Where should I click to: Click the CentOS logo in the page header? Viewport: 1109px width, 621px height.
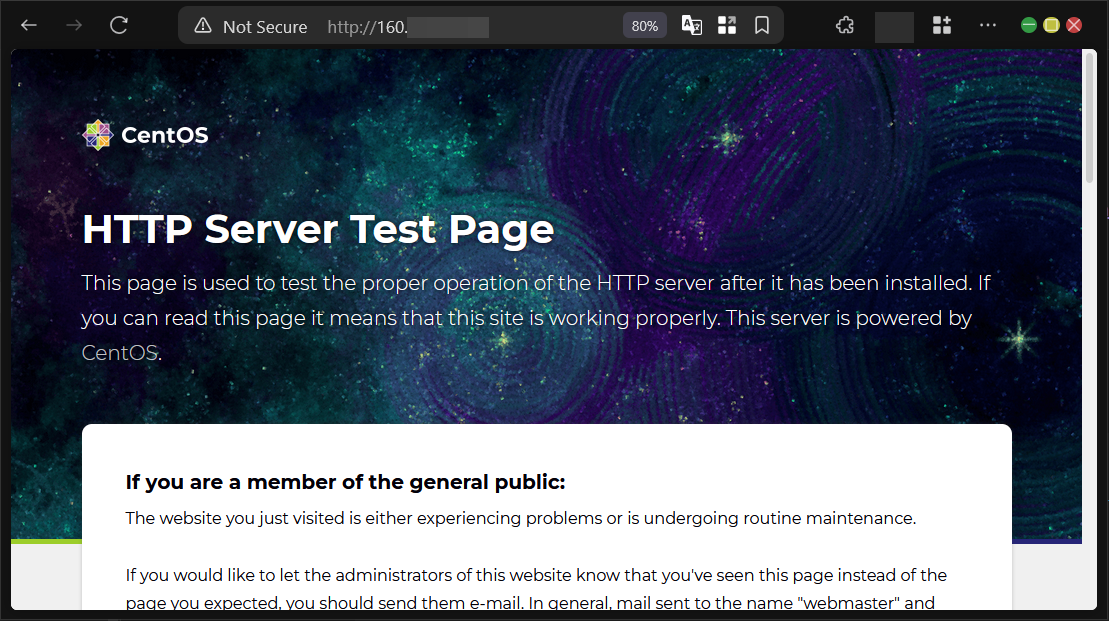[x=98, y=133]
